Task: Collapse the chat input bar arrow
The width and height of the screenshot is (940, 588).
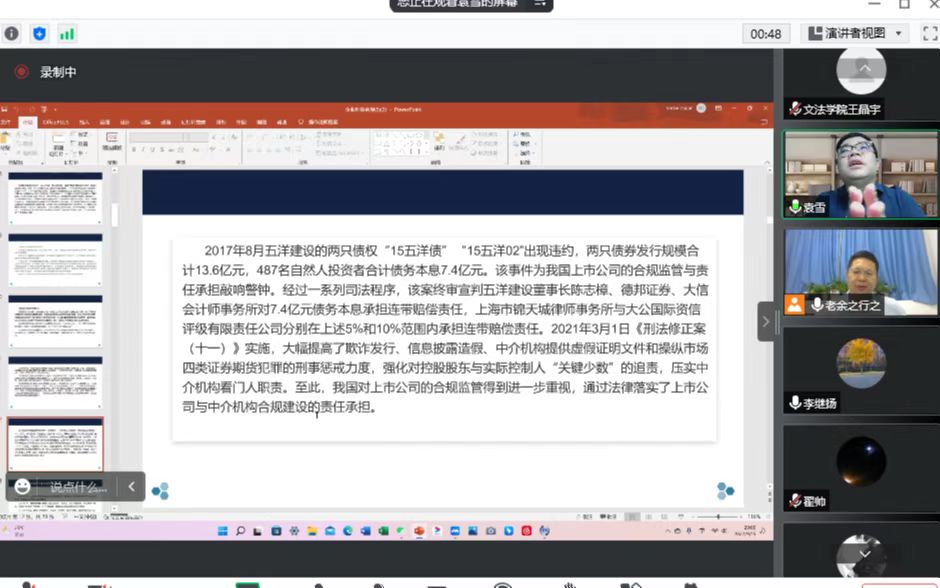Action: 131,487
